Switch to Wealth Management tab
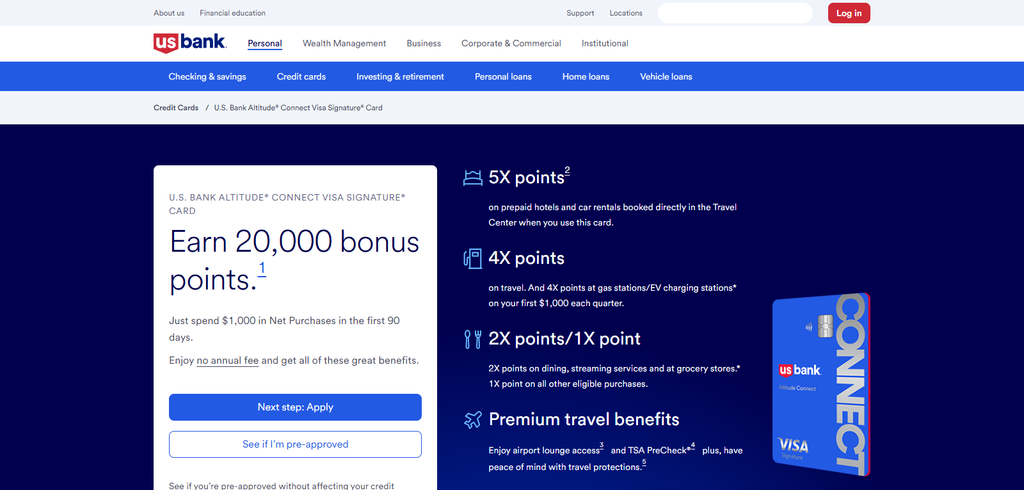Image resolution: width=1024 pixels, height=490 pixels. click(x=344, y=44)
